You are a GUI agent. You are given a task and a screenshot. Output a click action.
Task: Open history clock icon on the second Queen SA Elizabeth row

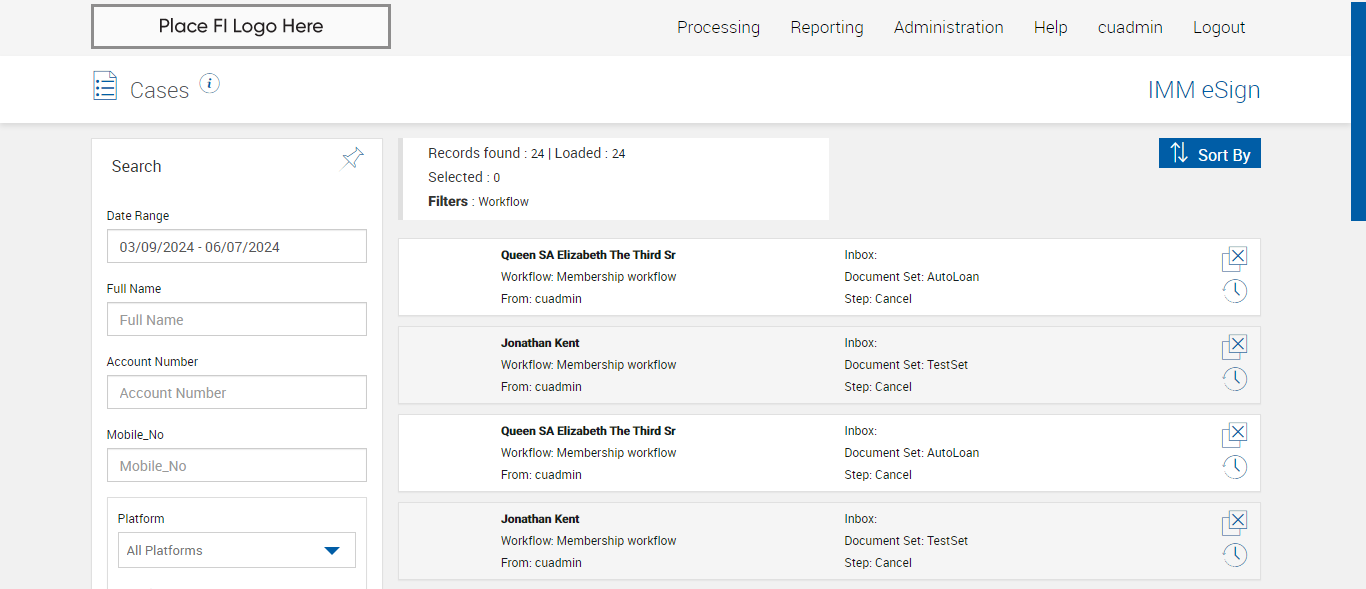pyautogui.click(x=1235, y=467)
